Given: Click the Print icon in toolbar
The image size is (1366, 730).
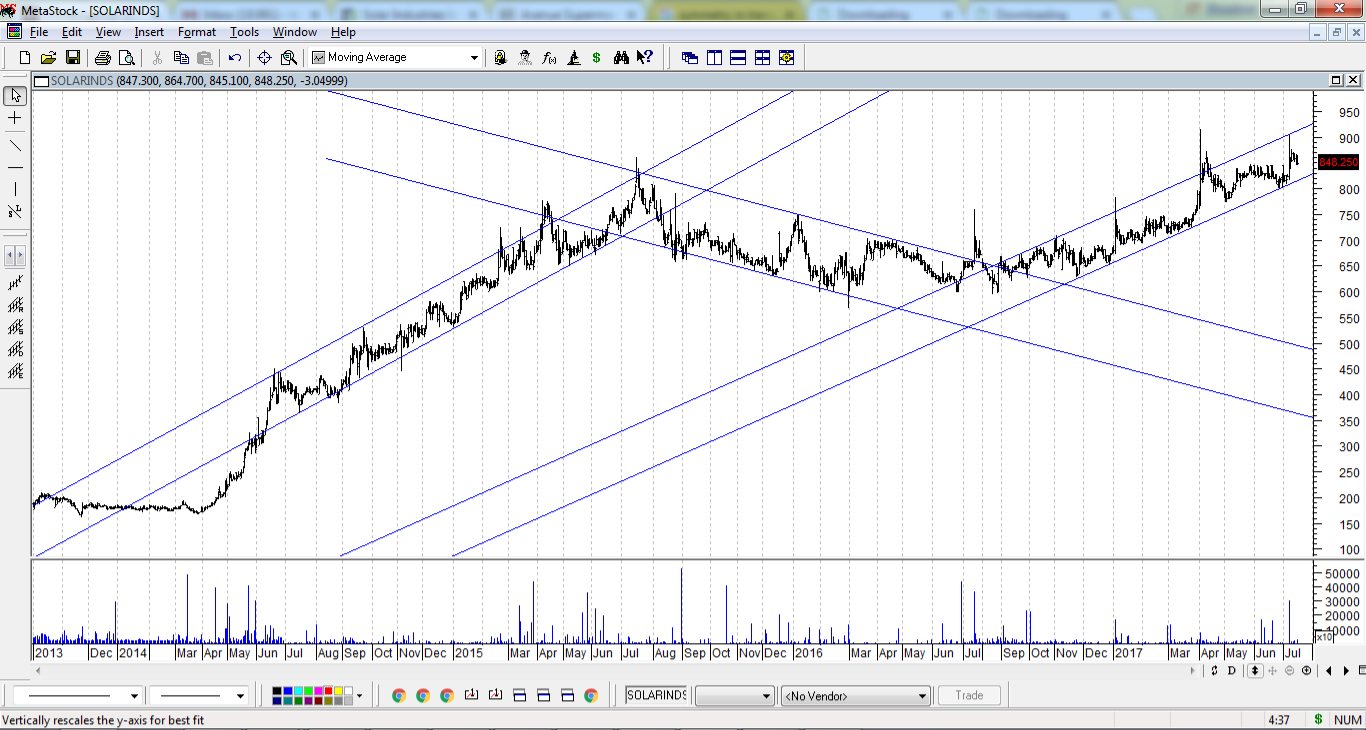Looking at the screenshot, I should tap(102, 58).
